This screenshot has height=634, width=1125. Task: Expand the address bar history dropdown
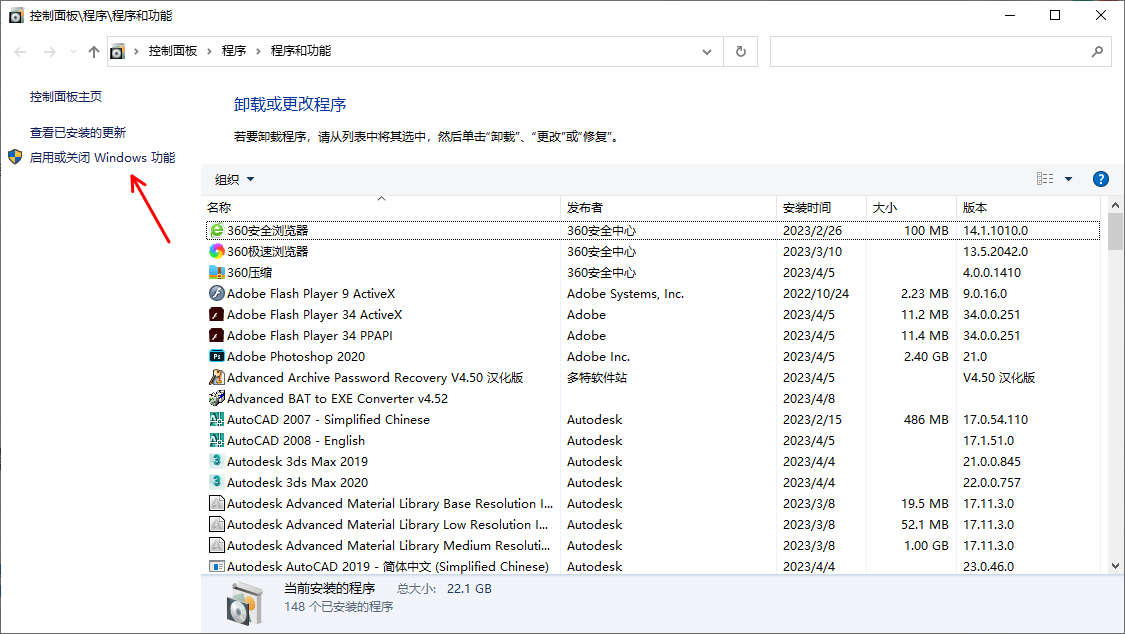708,51
